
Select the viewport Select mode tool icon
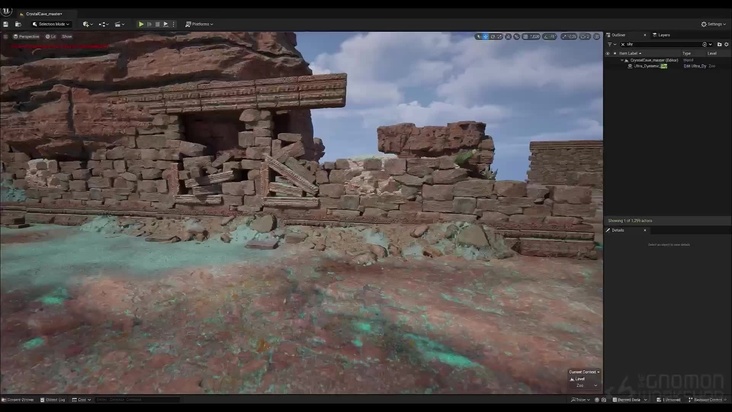tap(479, 36)
